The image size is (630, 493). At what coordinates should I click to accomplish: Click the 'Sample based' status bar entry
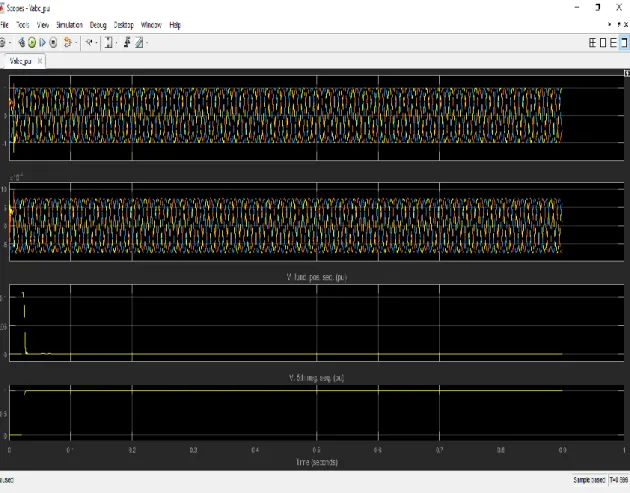[589, 480]
